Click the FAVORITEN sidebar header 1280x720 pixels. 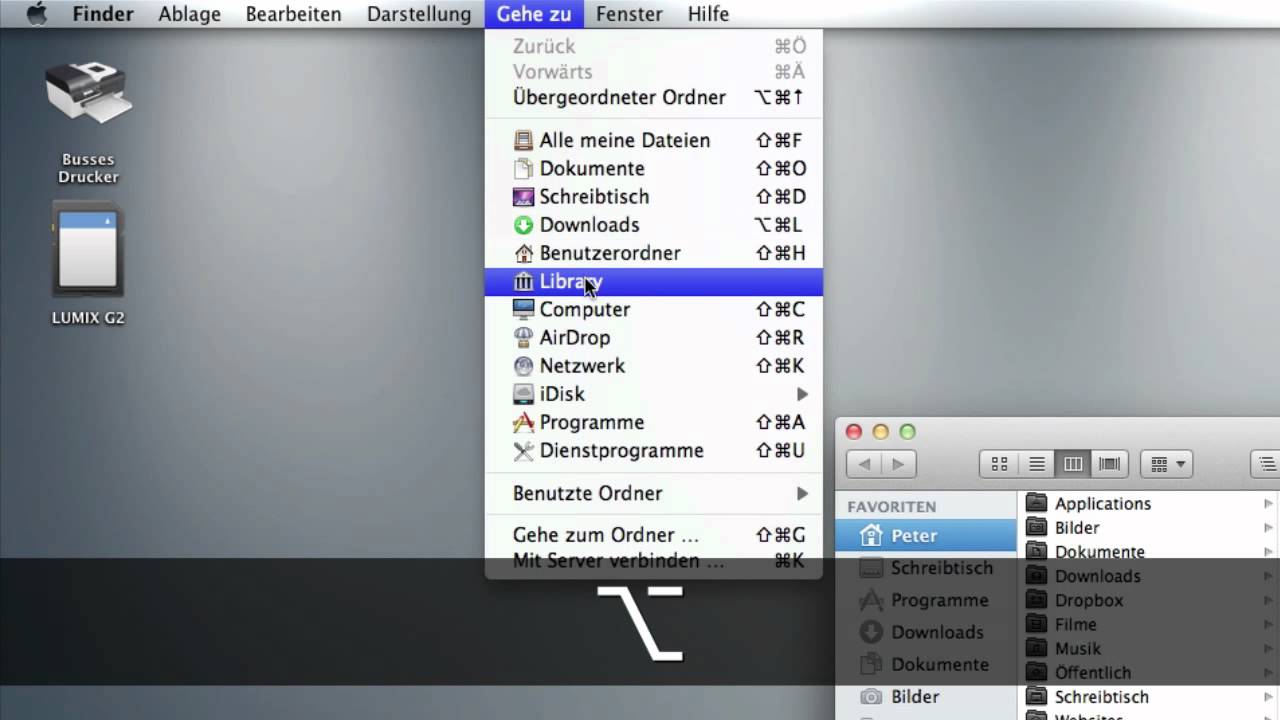(x=892, y=507)
